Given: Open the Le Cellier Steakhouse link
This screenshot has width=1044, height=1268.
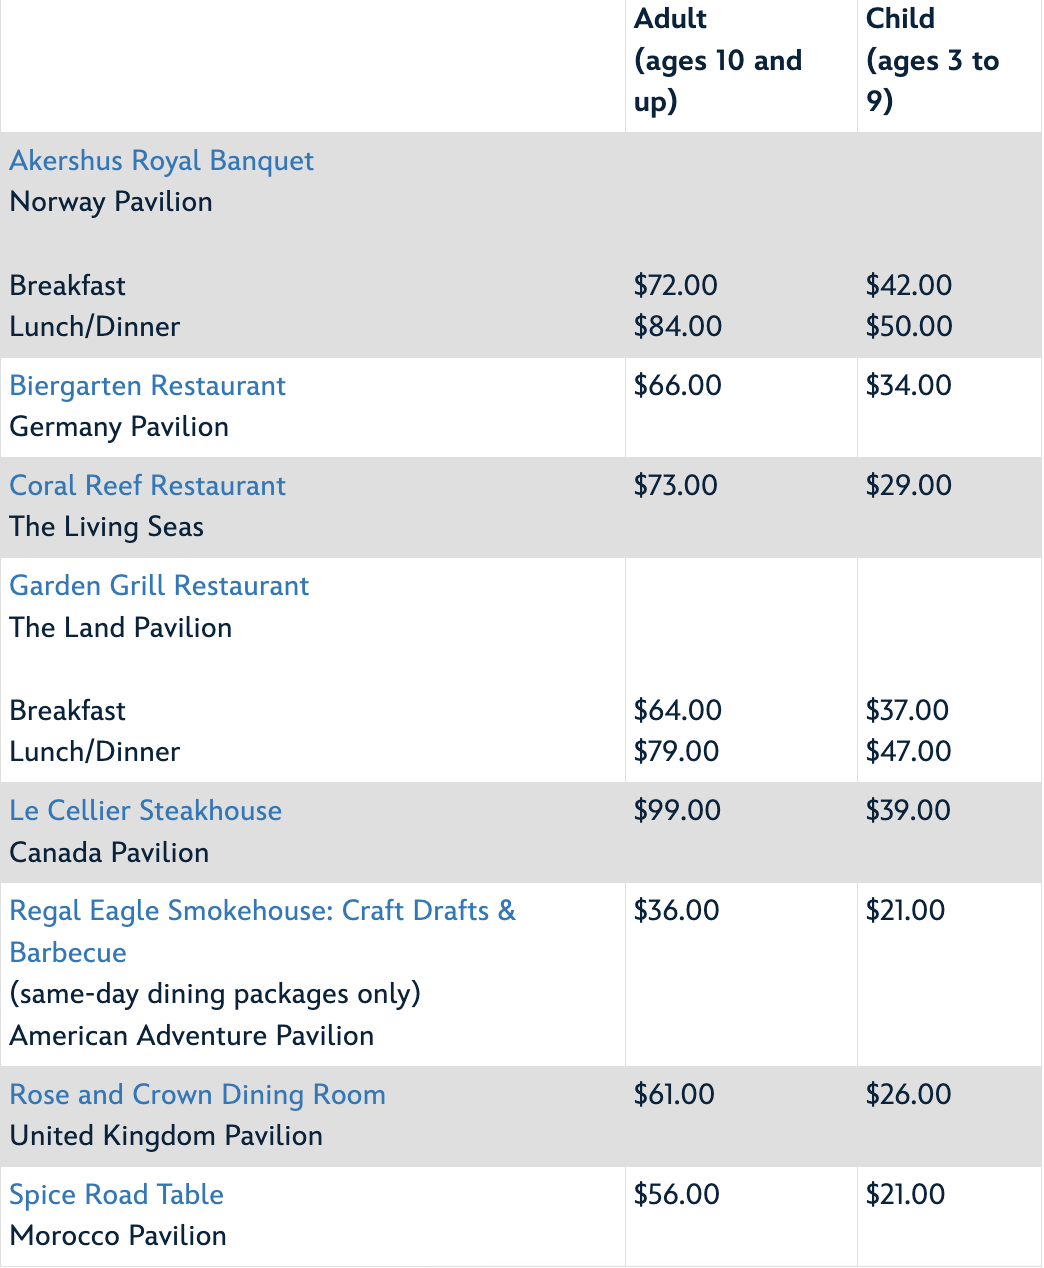Looking at the screenshot, I should 145,811.
